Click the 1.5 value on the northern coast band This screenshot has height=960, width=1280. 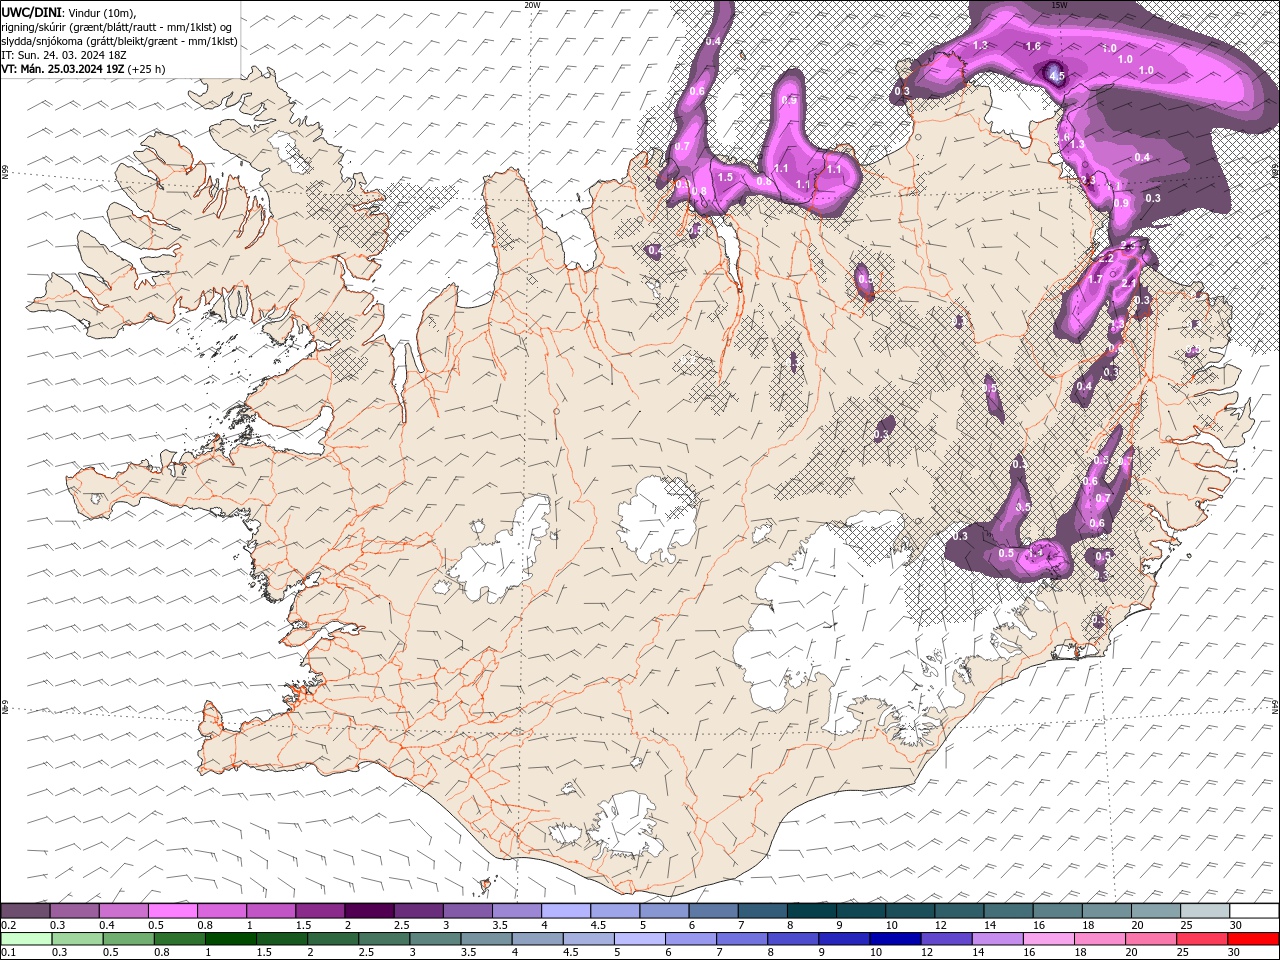pos(725,177)
